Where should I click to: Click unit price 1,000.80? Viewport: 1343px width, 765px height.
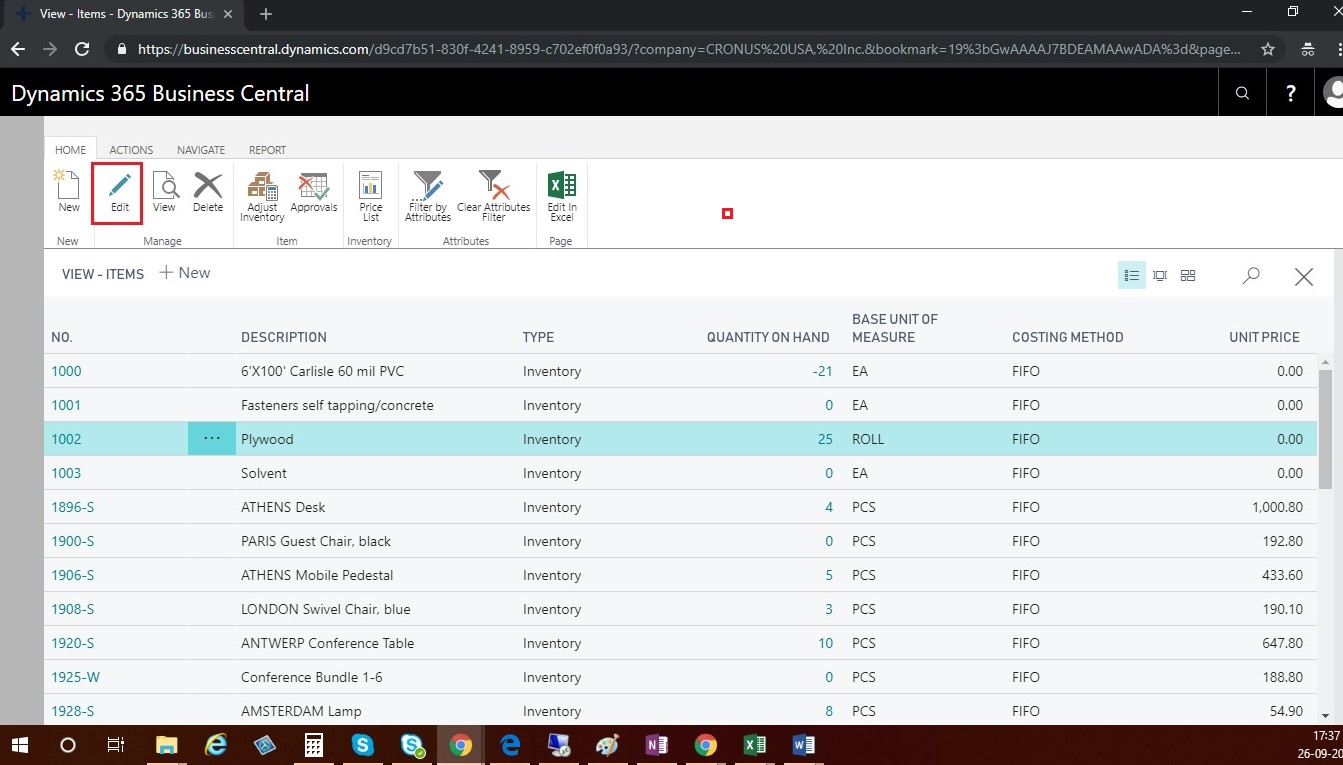pos(1277,507)
